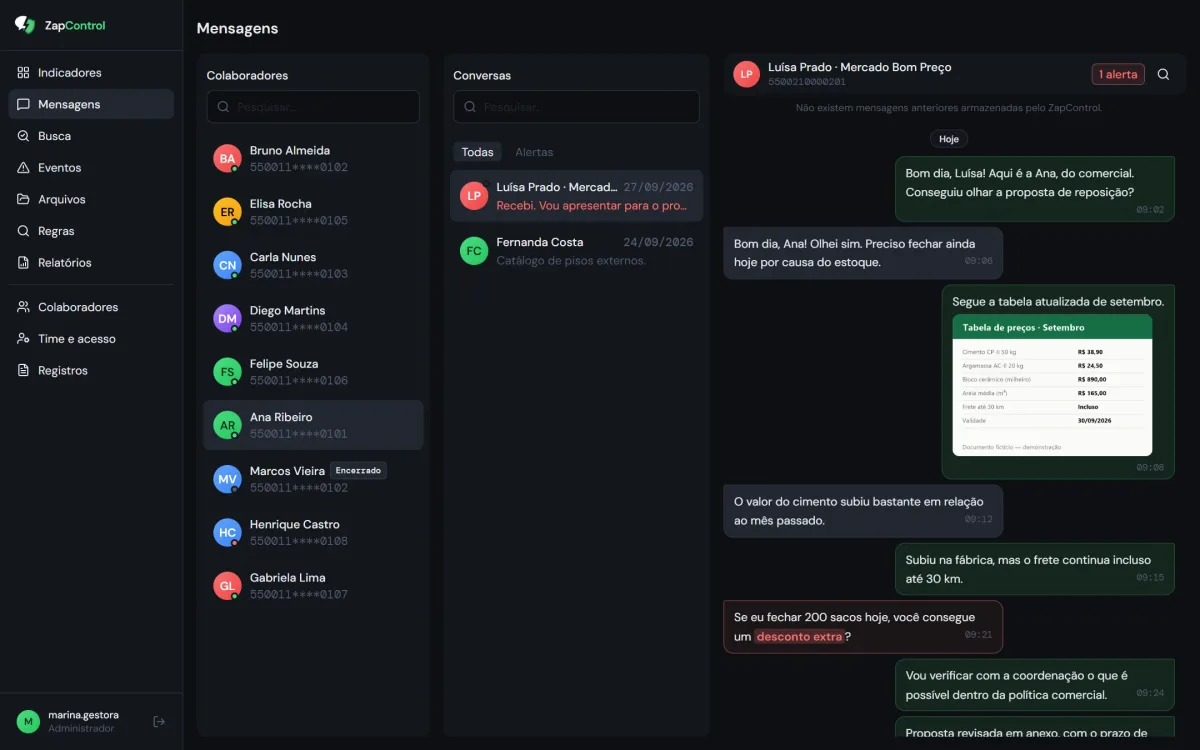Click the marina.gestora user name

click(83, 714)
